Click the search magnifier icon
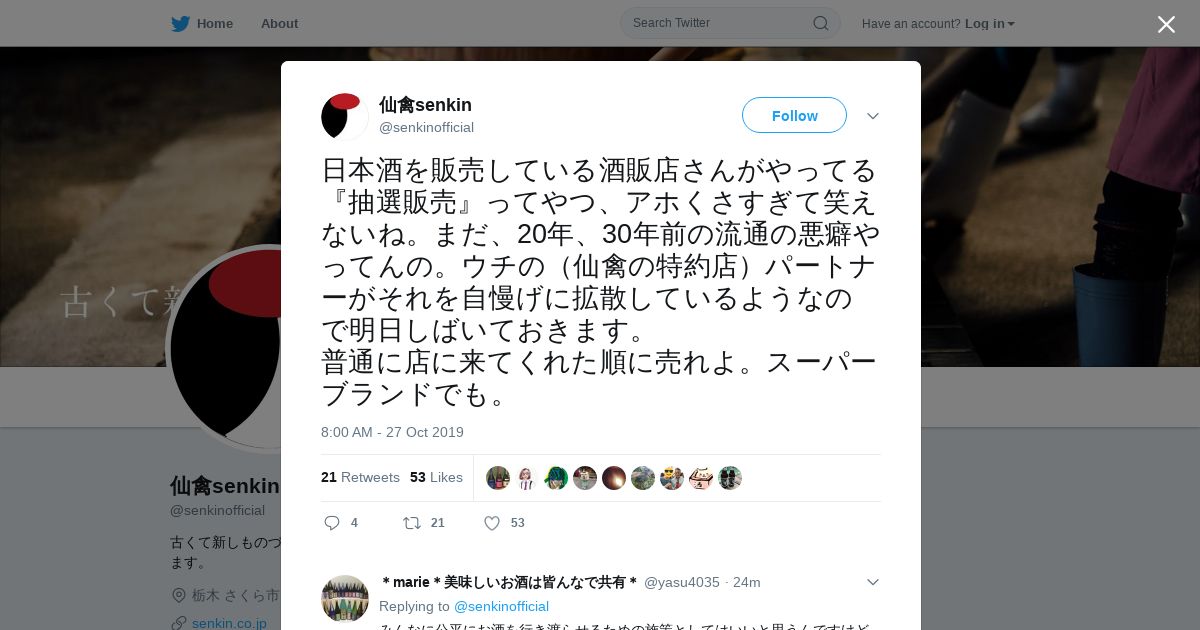 tap(820, 23)
